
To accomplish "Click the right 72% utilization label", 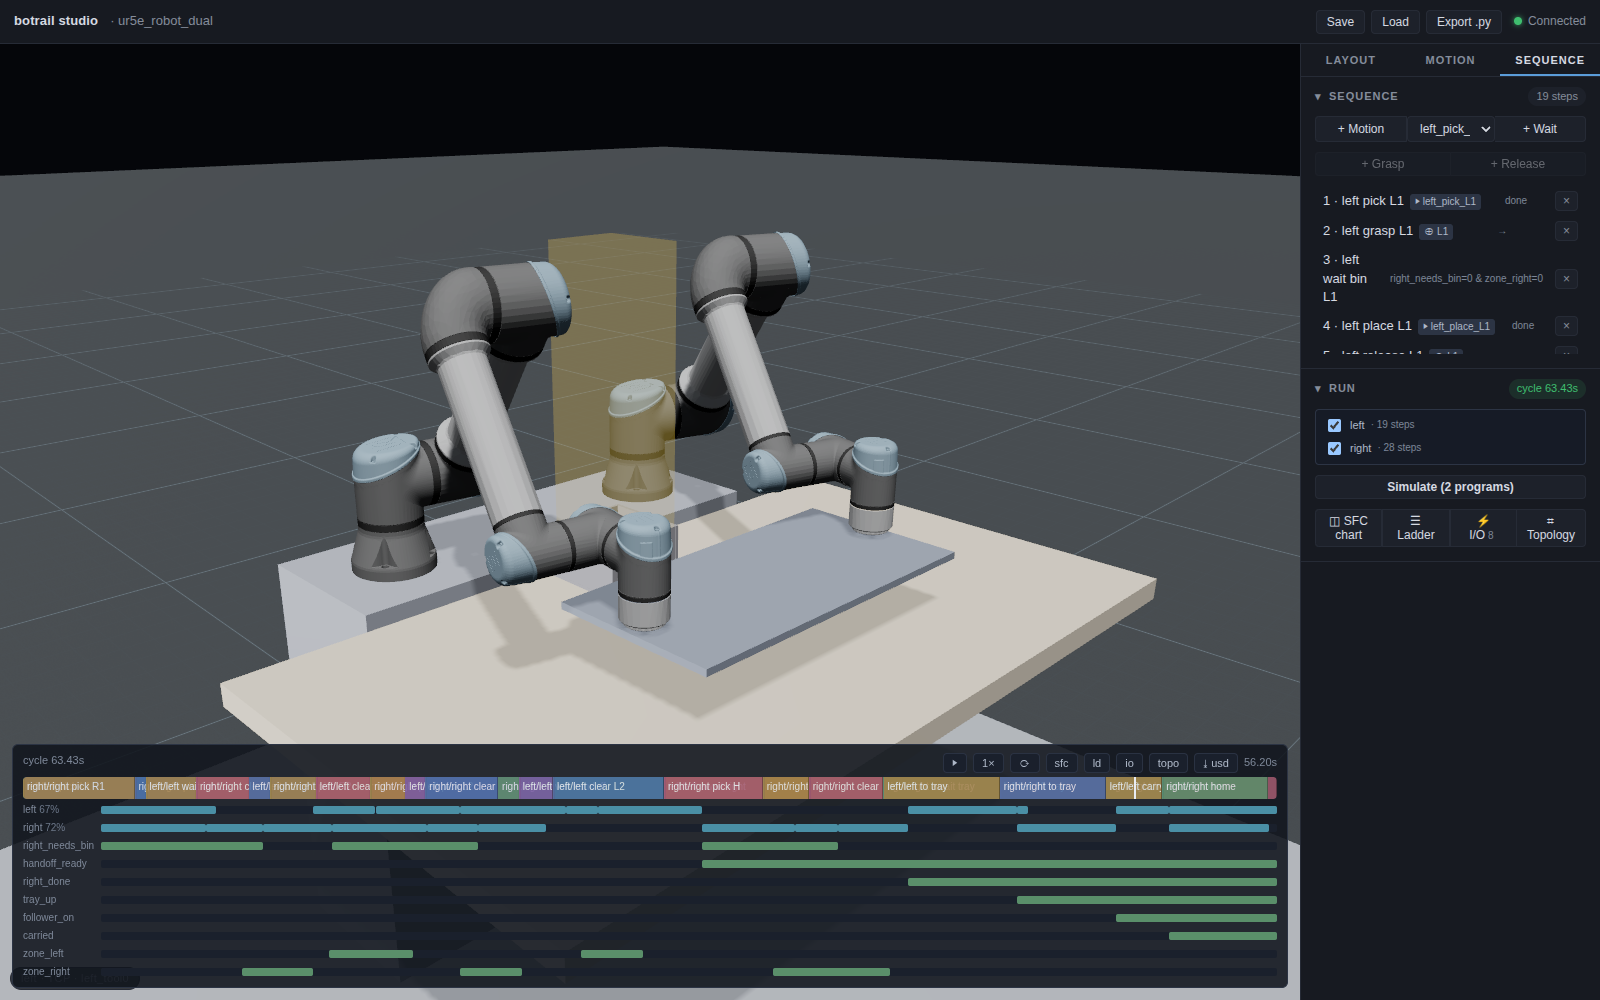I will click(44, 828).
